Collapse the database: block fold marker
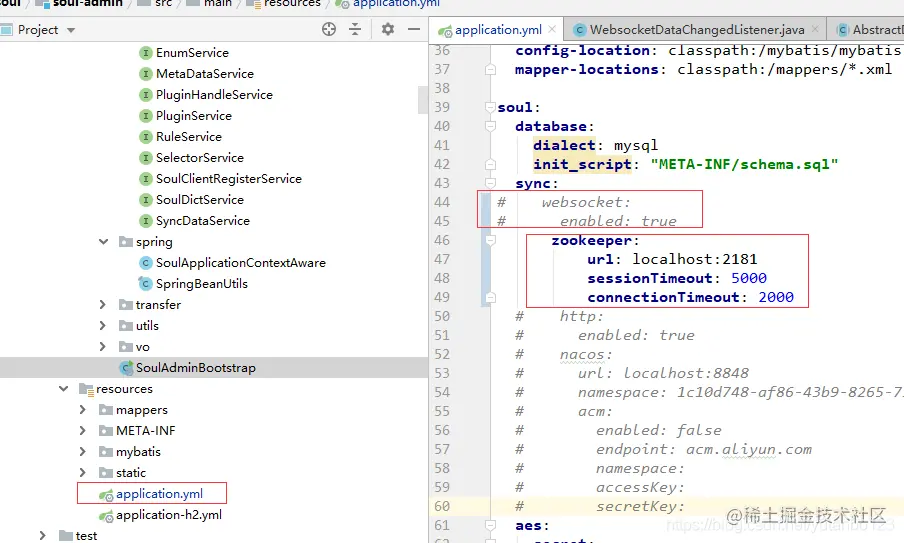 491,126
